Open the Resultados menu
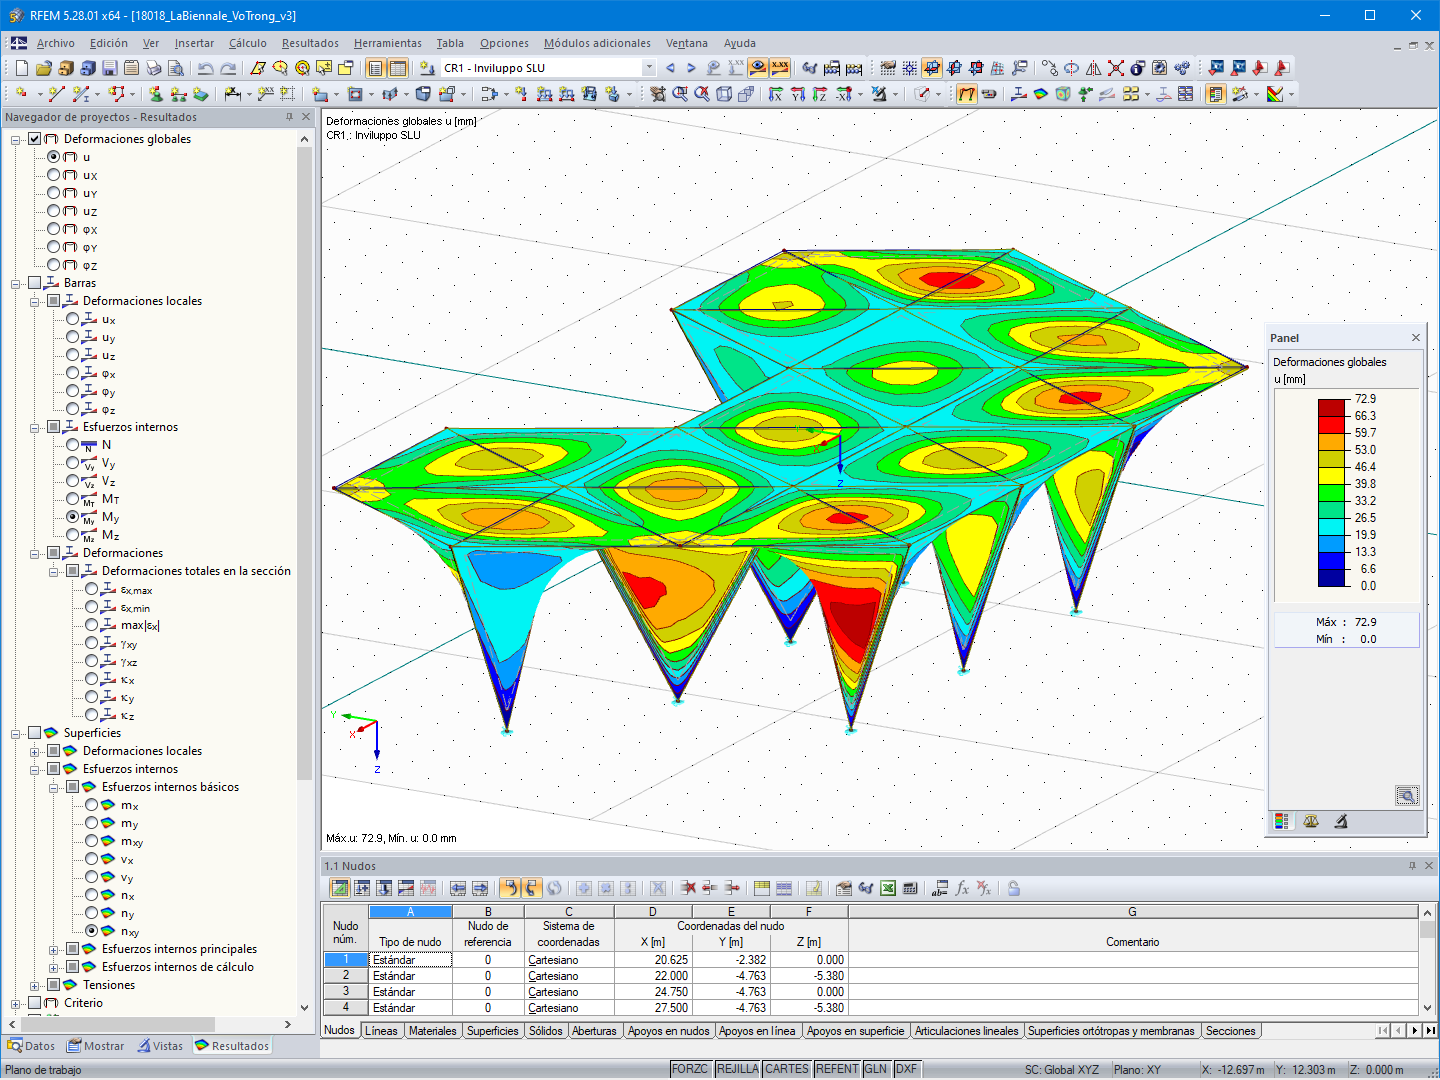Viewport: 1440px width, 1080px height. pyautogui.click(x=310, y=43)
